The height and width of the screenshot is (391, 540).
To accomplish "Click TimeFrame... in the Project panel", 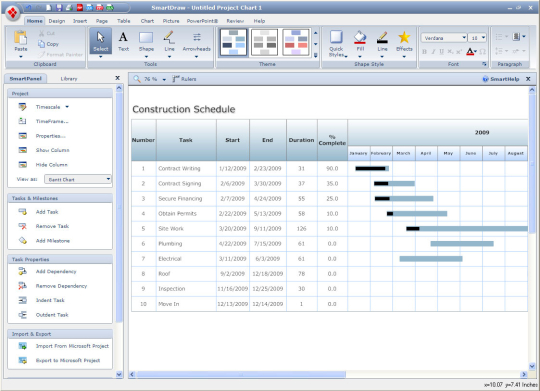I will tap(52, 122).
